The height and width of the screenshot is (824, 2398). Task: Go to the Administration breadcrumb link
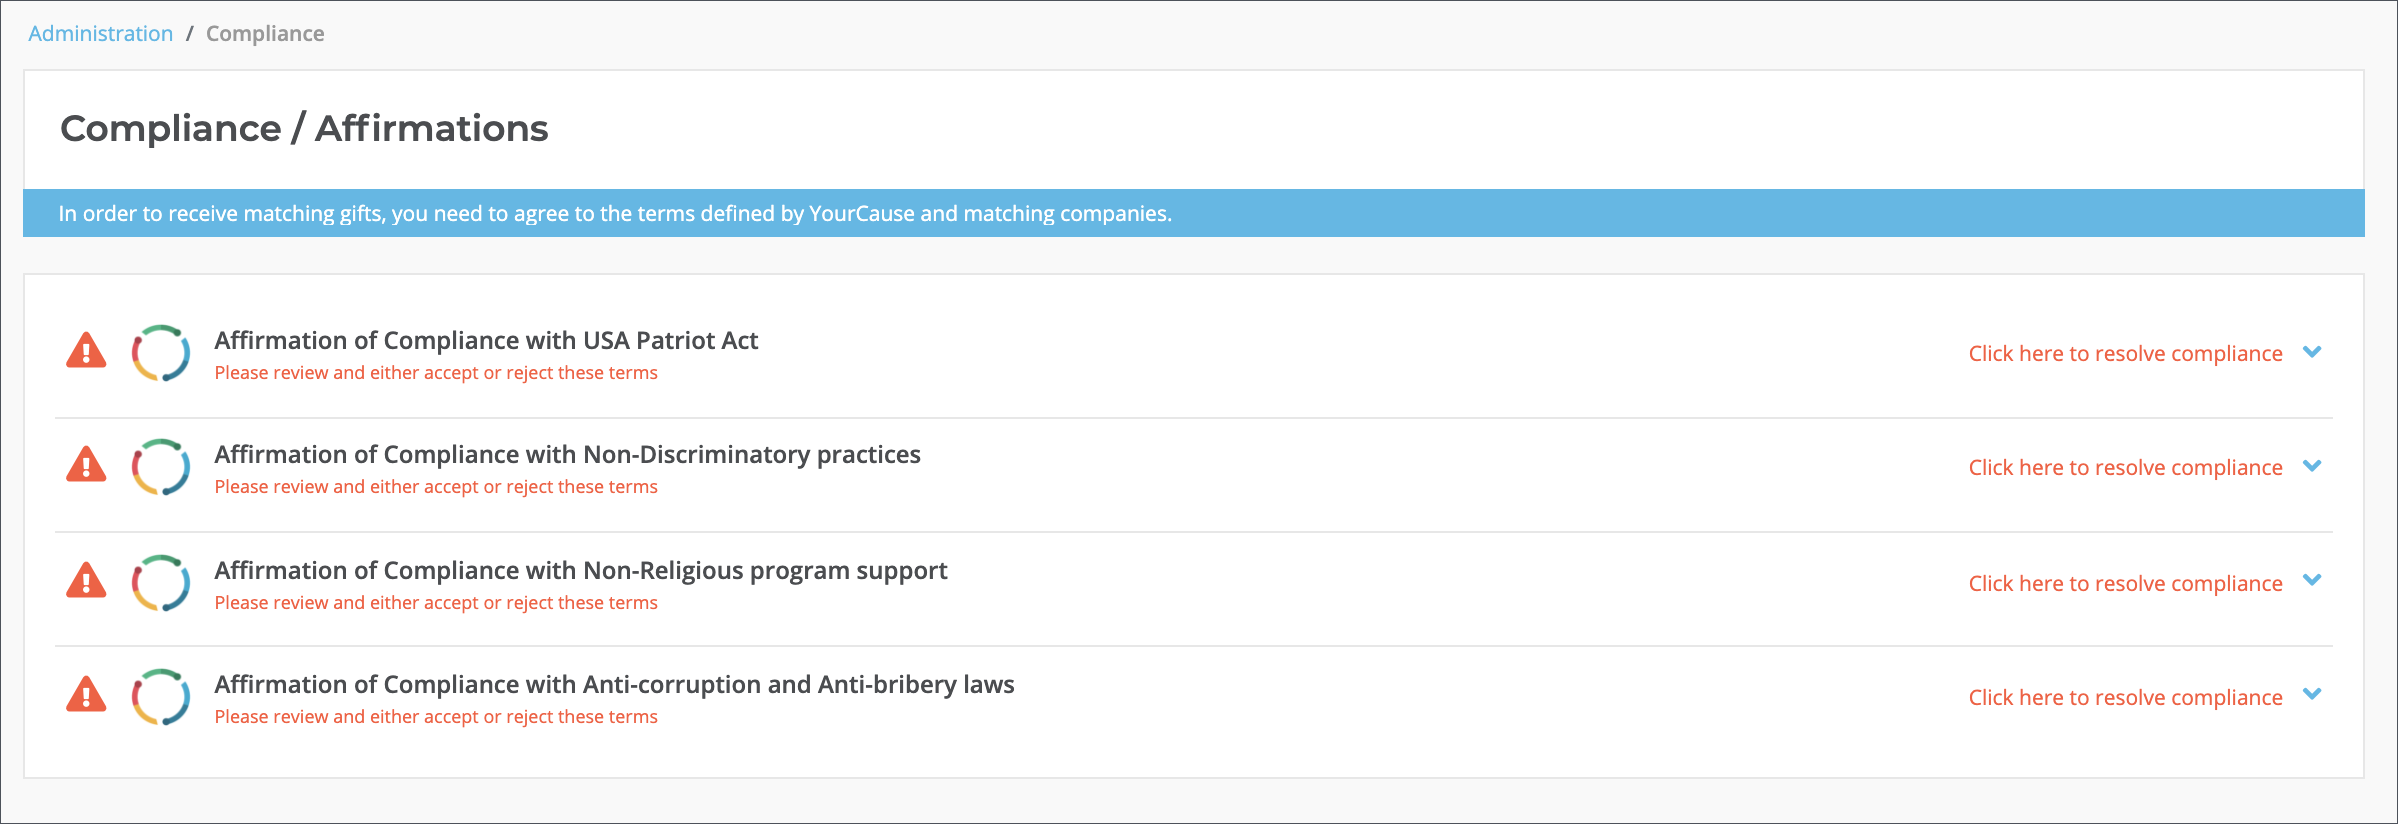(x=100, y=34)
